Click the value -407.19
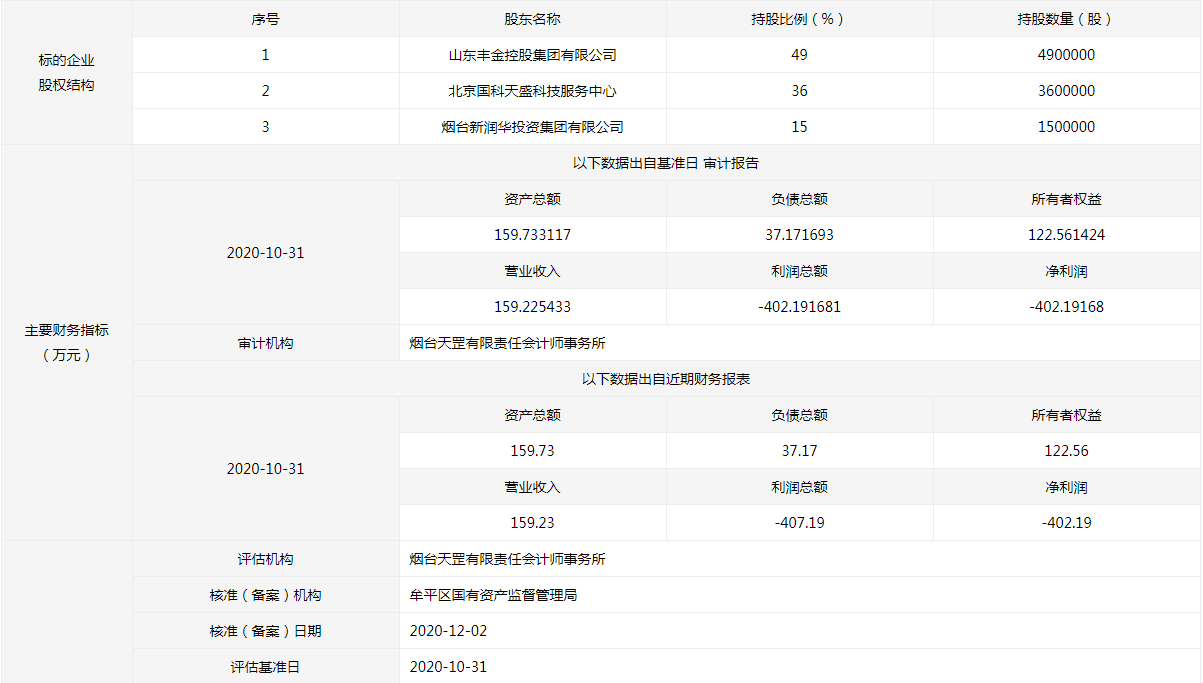The height and width of the screenshot is (683, 1203). (799, 523)
